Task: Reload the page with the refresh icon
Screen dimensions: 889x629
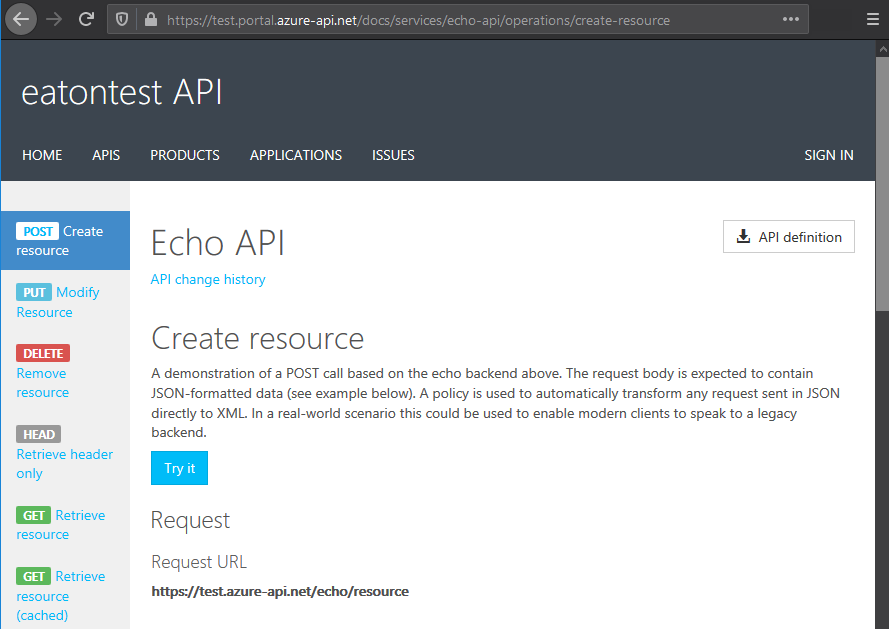Action: point(86,19)
